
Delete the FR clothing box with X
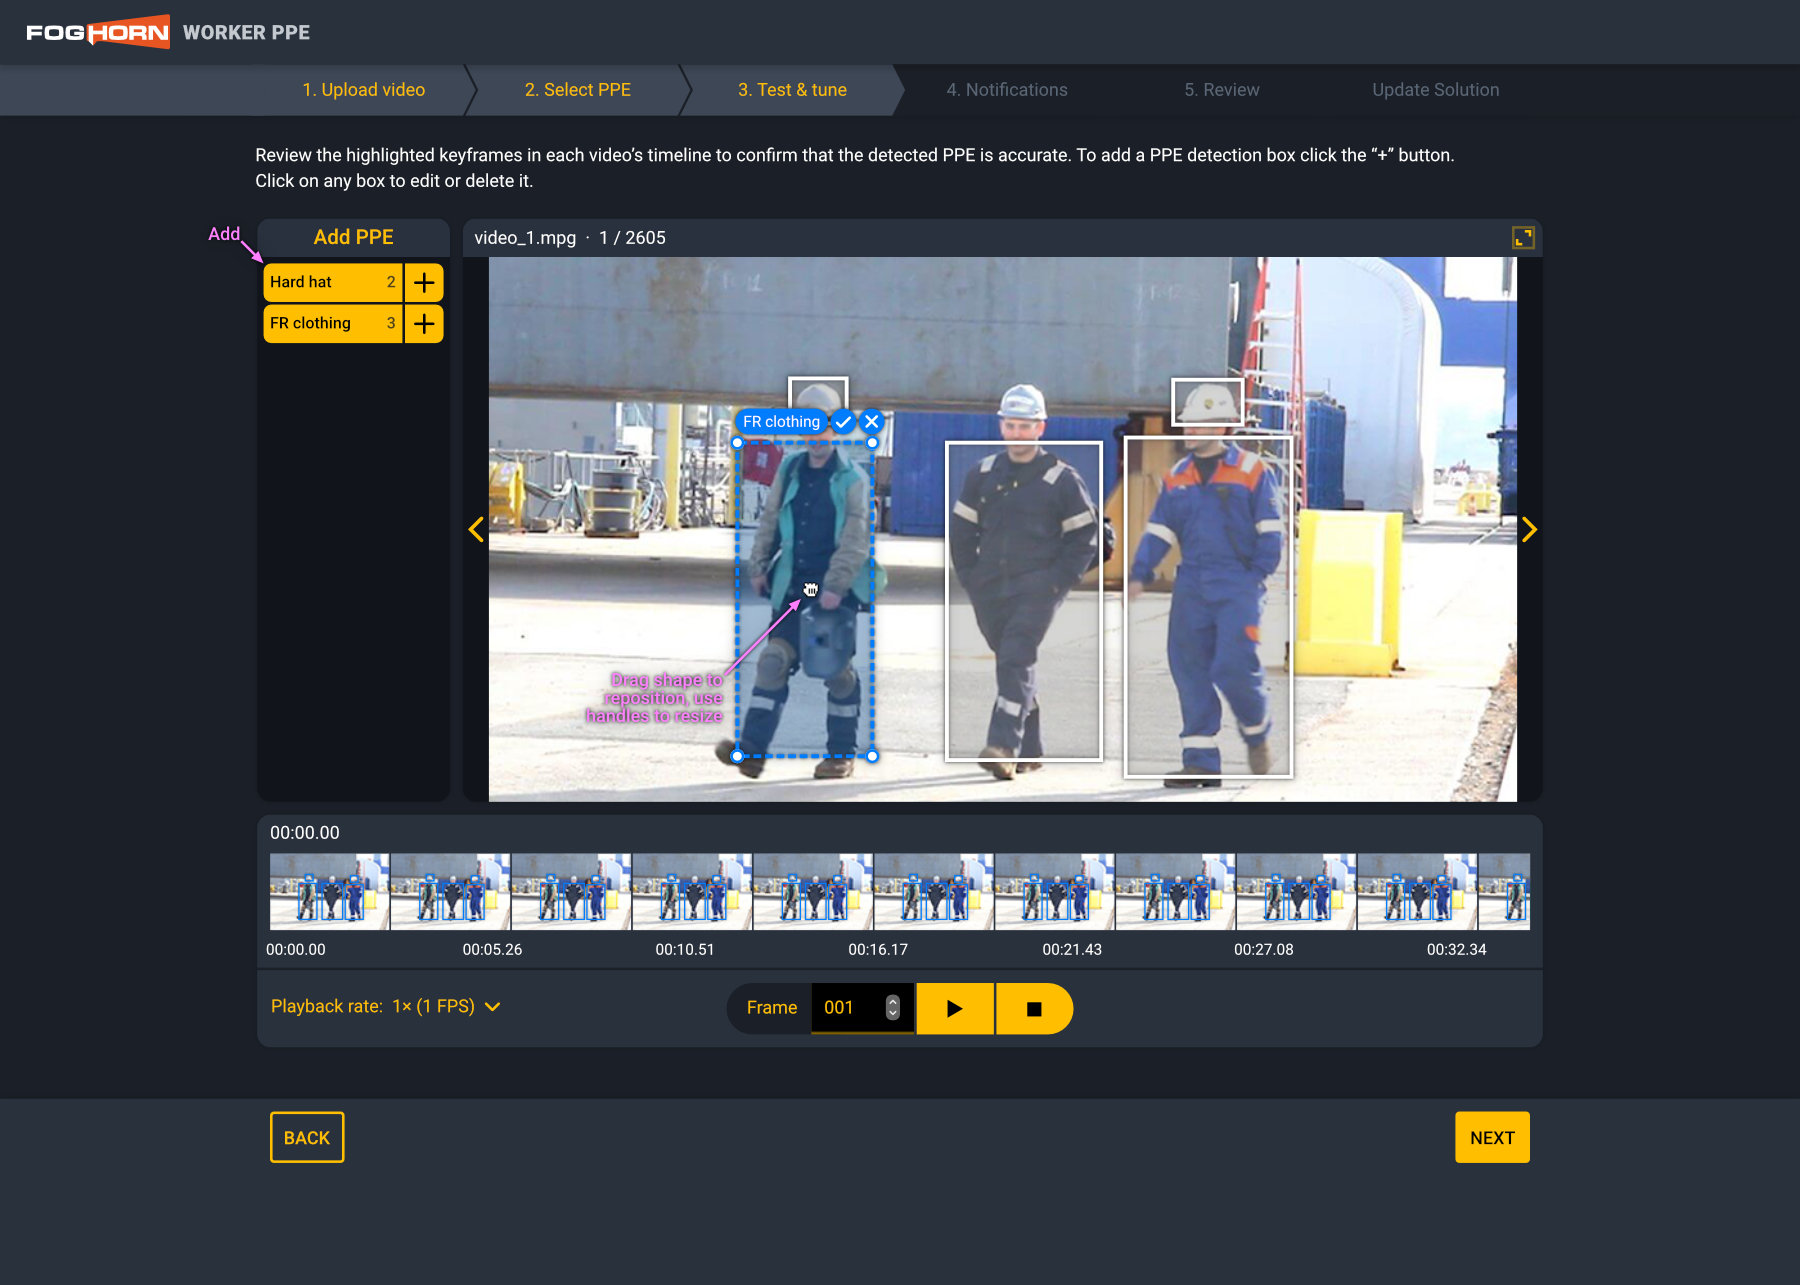point(872,422)
